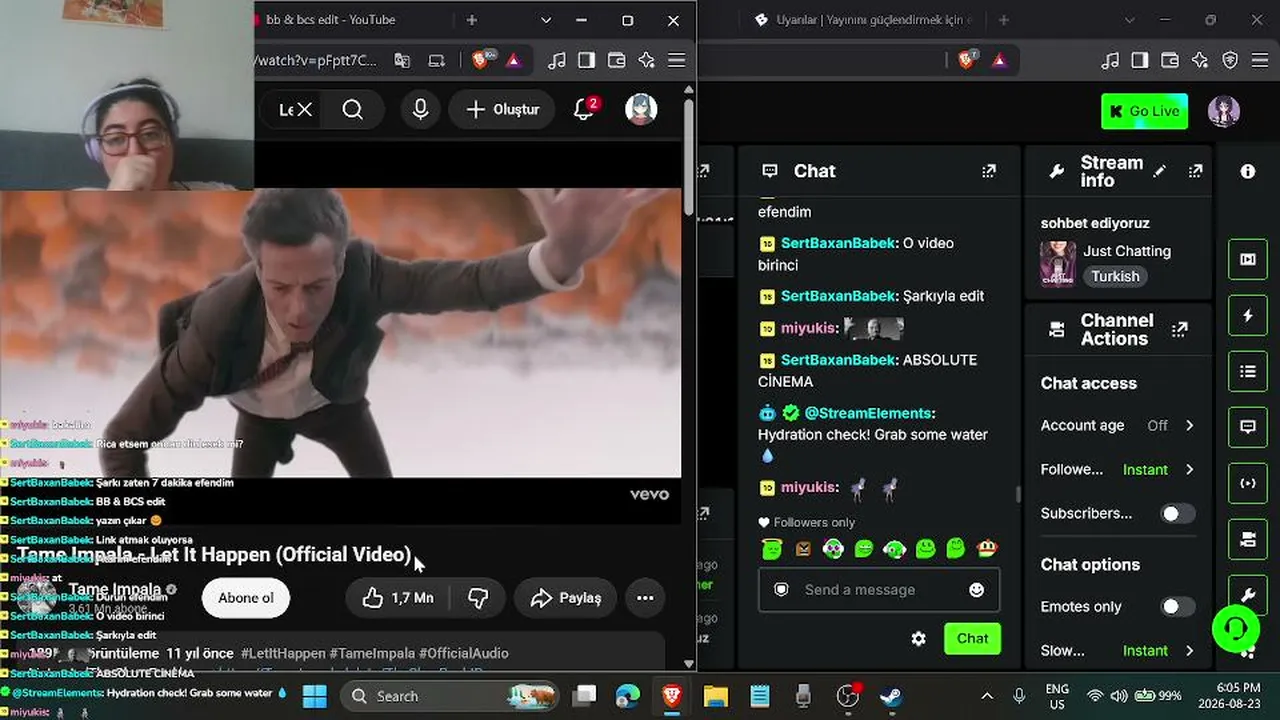Click the Abone ol subscribe button
Viewport: 1280px width, 720px height.
tap(246, 598)
